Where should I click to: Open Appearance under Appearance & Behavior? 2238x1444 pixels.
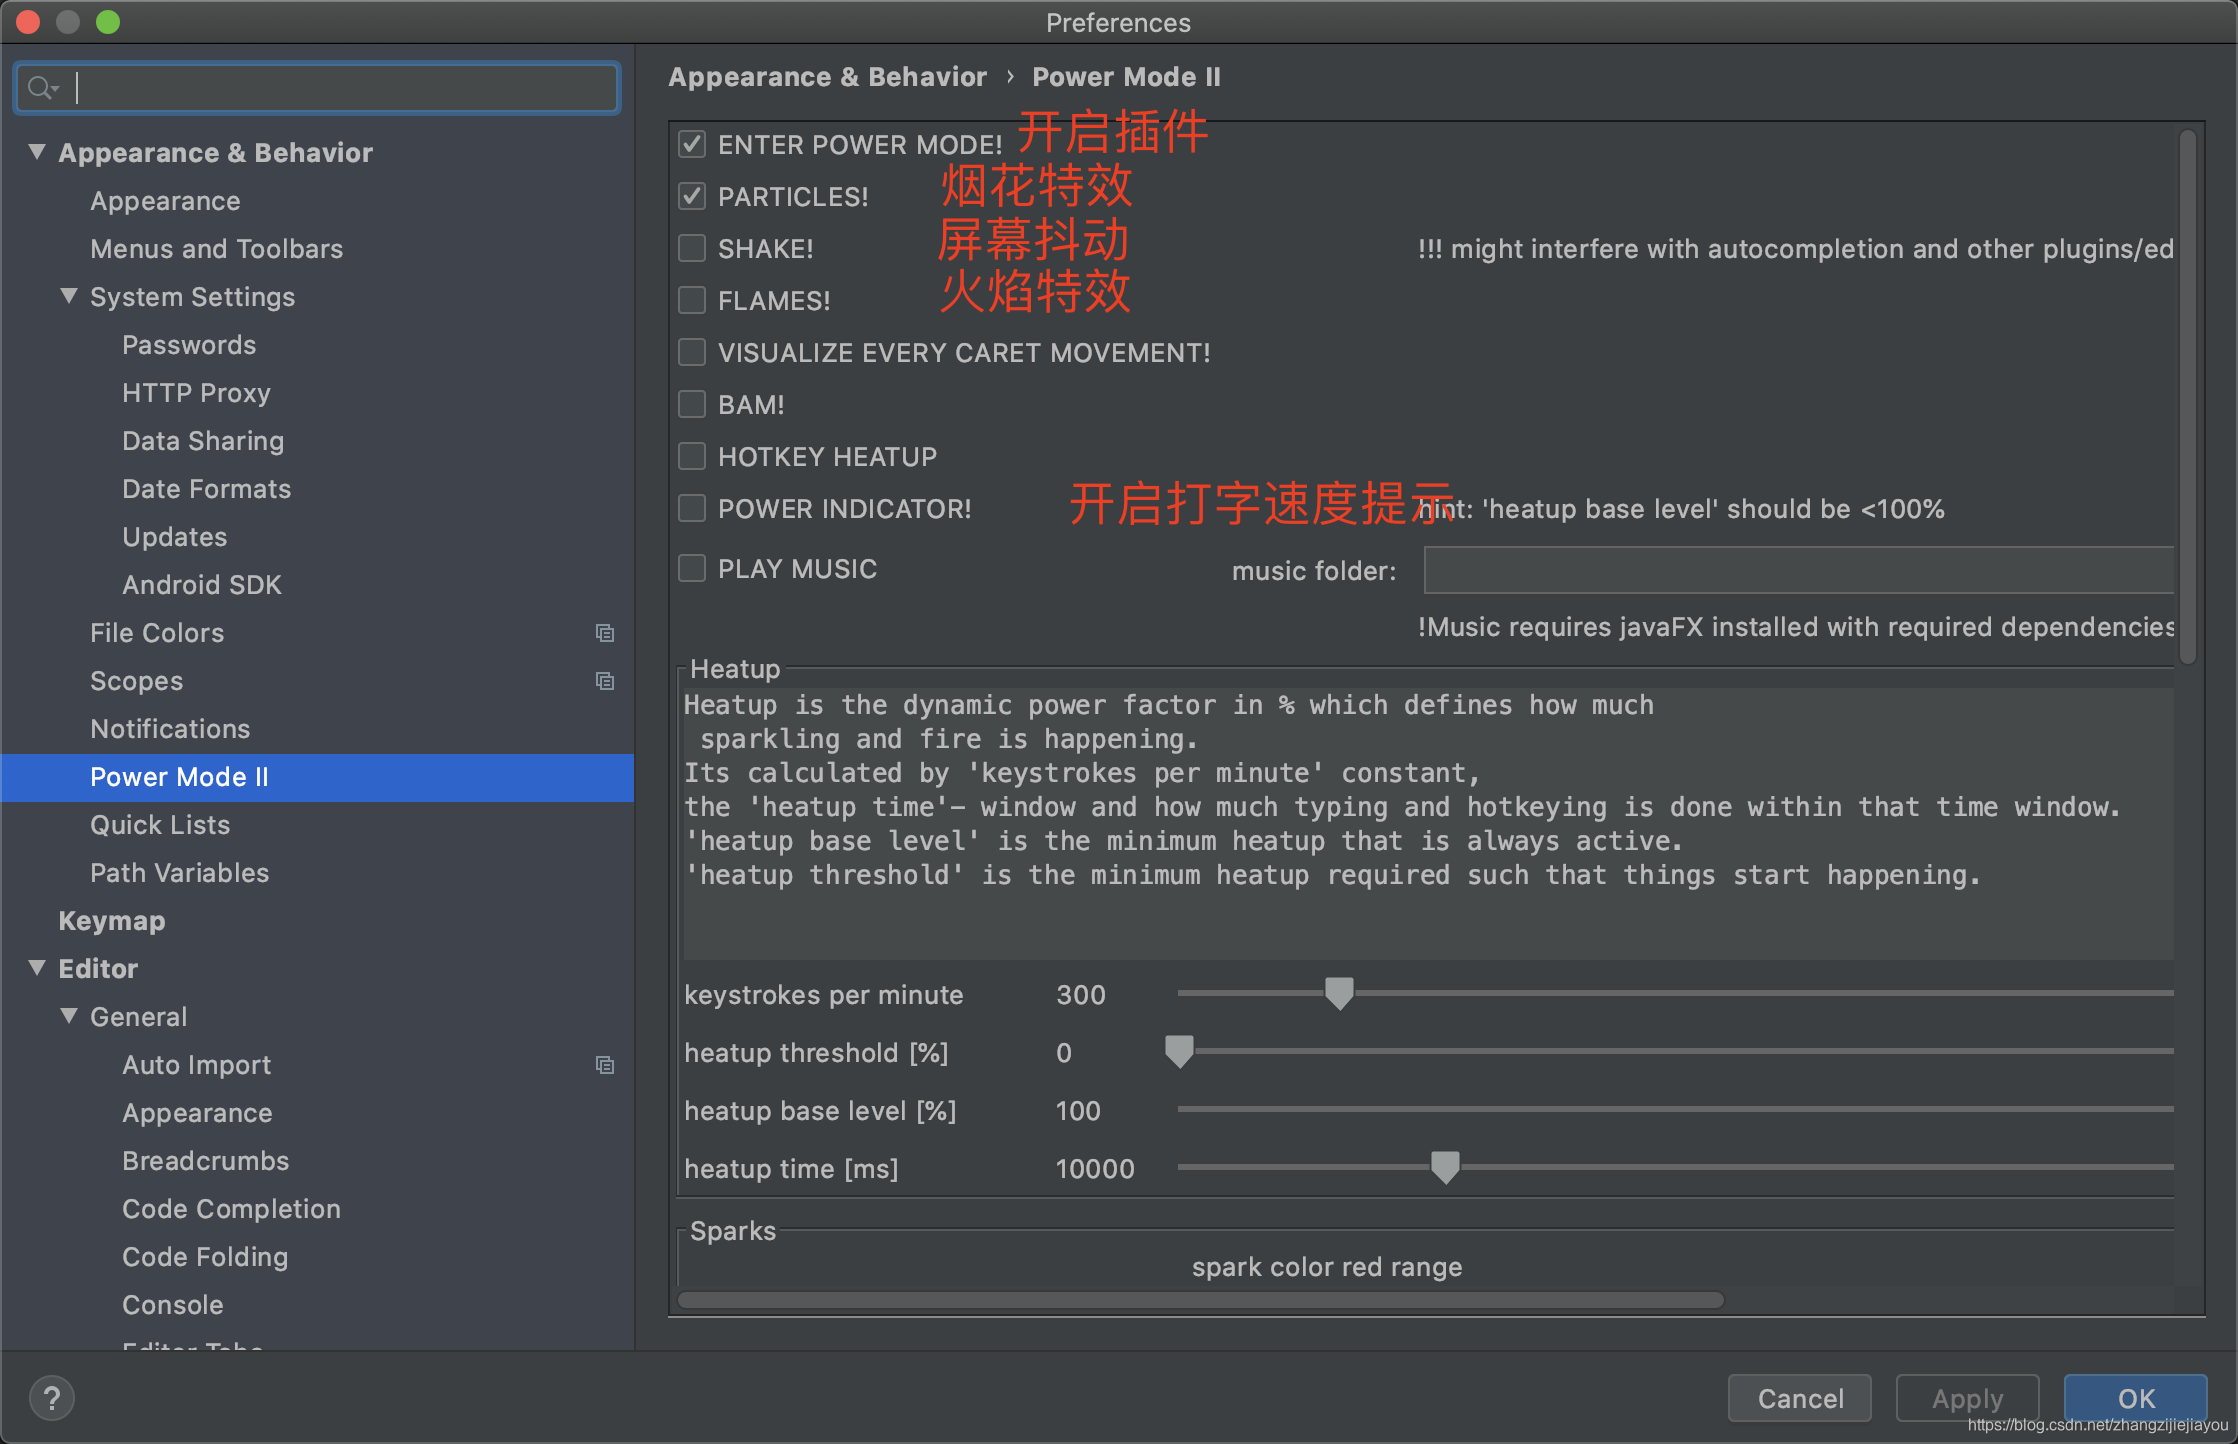coord(165,201)
